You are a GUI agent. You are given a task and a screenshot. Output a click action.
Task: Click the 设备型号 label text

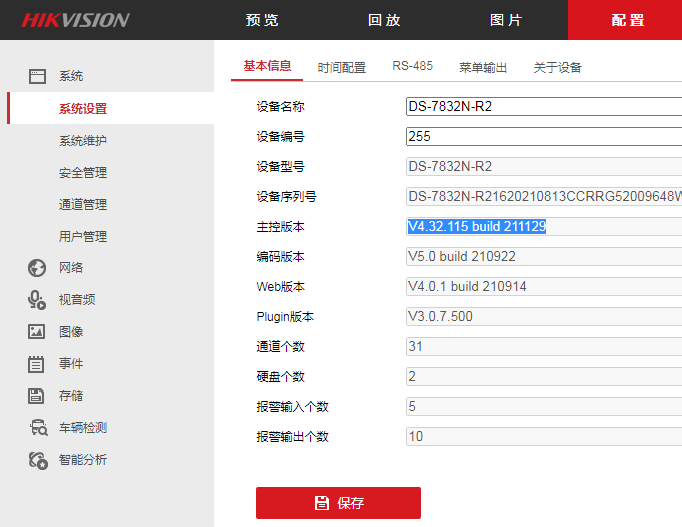click(x=280, y=167)
